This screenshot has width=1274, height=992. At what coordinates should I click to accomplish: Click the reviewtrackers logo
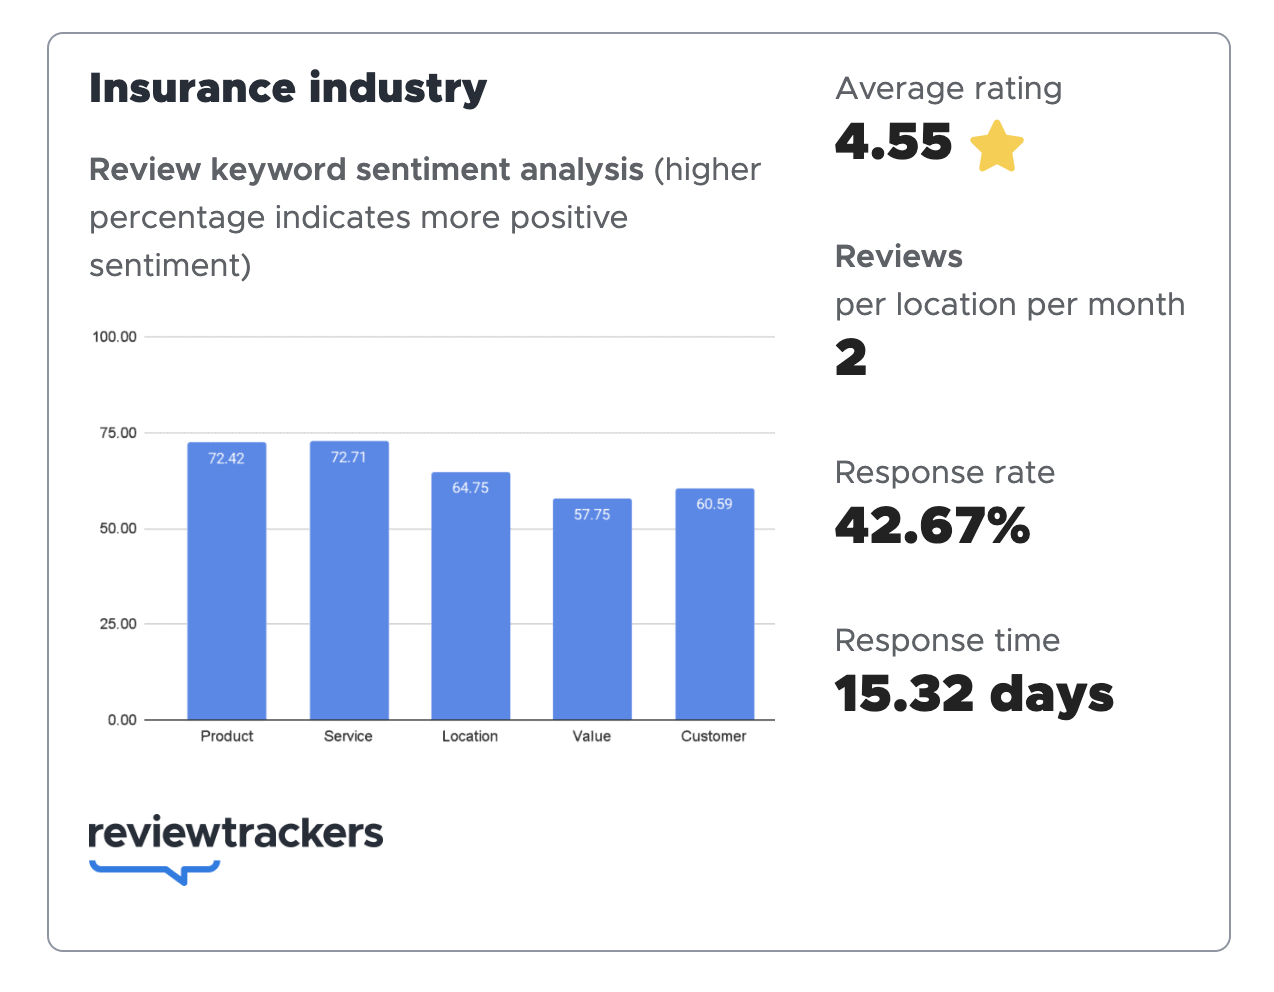coord(236,833)
